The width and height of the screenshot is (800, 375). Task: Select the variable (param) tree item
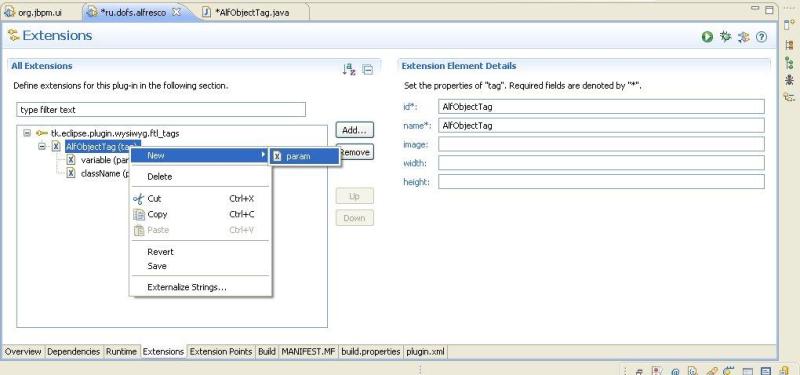[104, 160]
